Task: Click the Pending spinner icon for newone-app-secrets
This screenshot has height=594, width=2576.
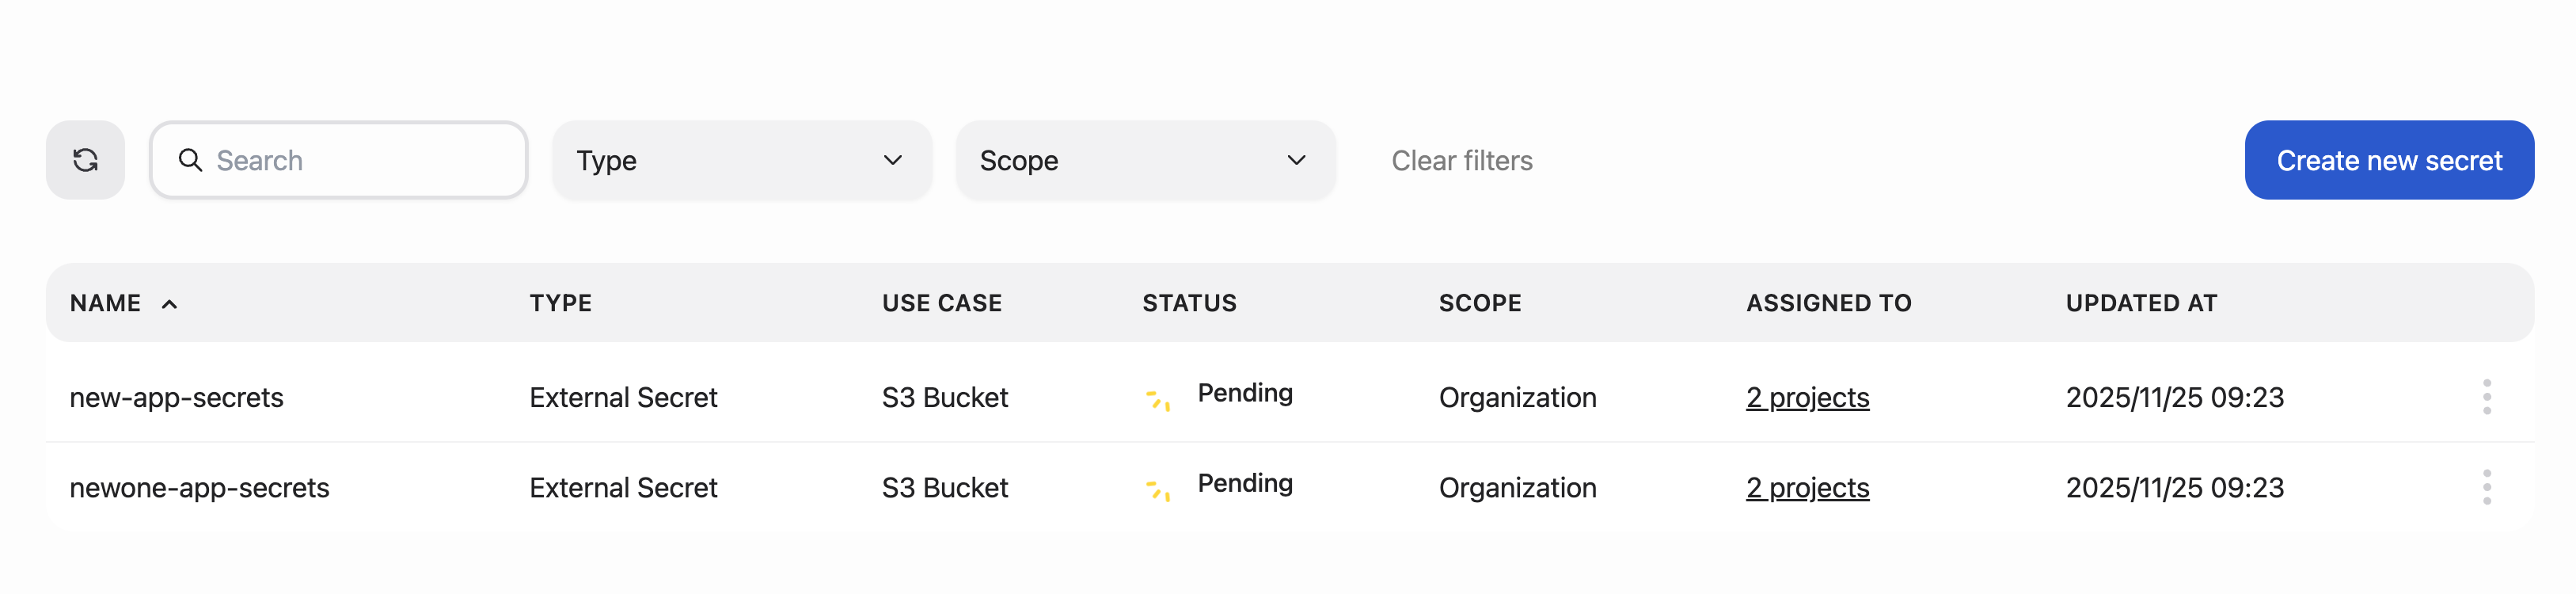Action: click(x=1158, y=490)
